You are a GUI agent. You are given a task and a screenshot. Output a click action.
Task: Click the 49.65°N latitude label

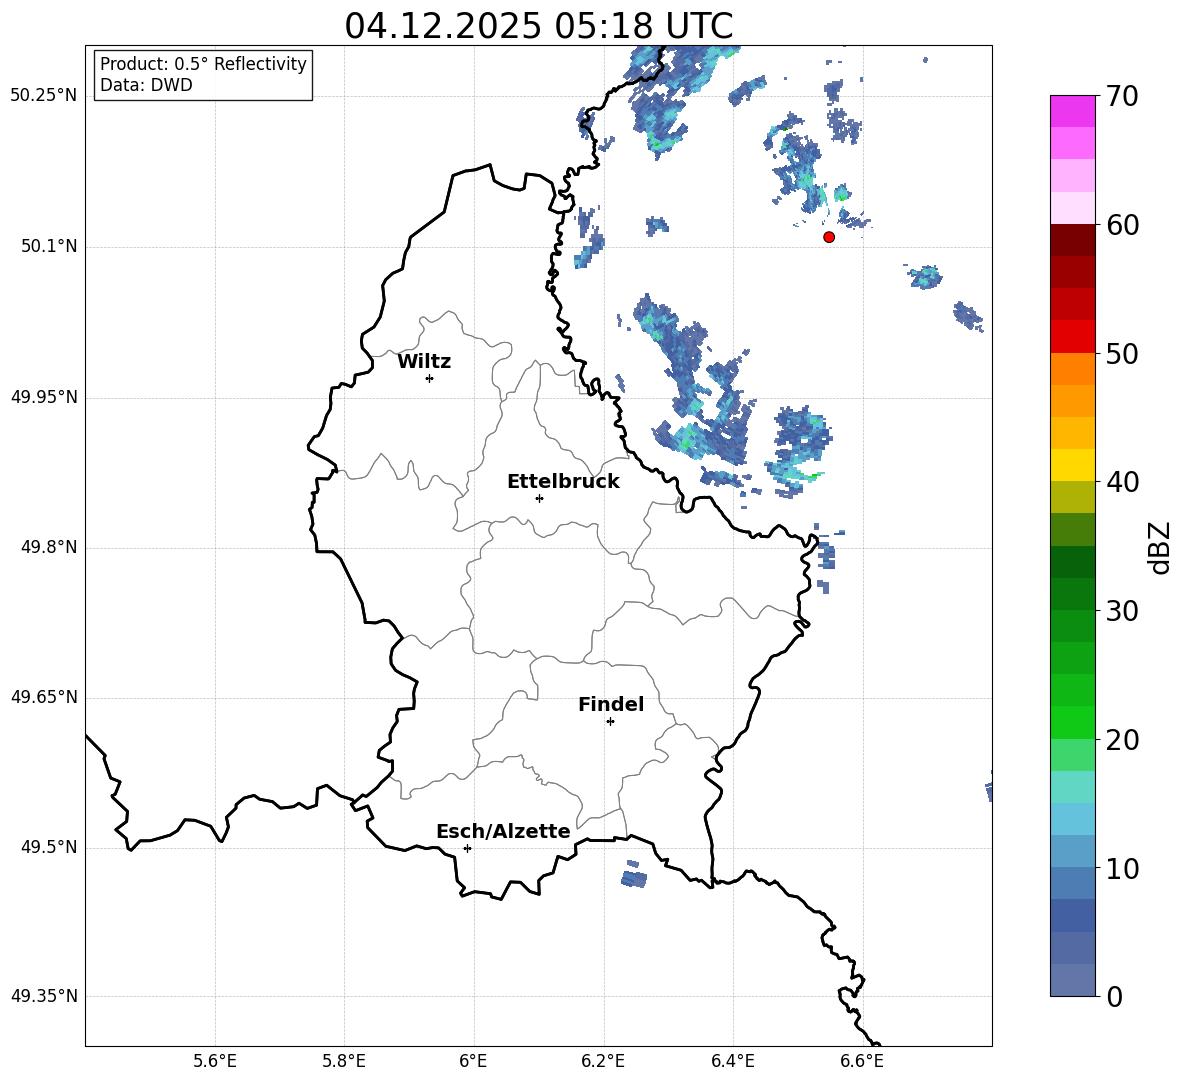pyautogui.click(x=44, y=697)
